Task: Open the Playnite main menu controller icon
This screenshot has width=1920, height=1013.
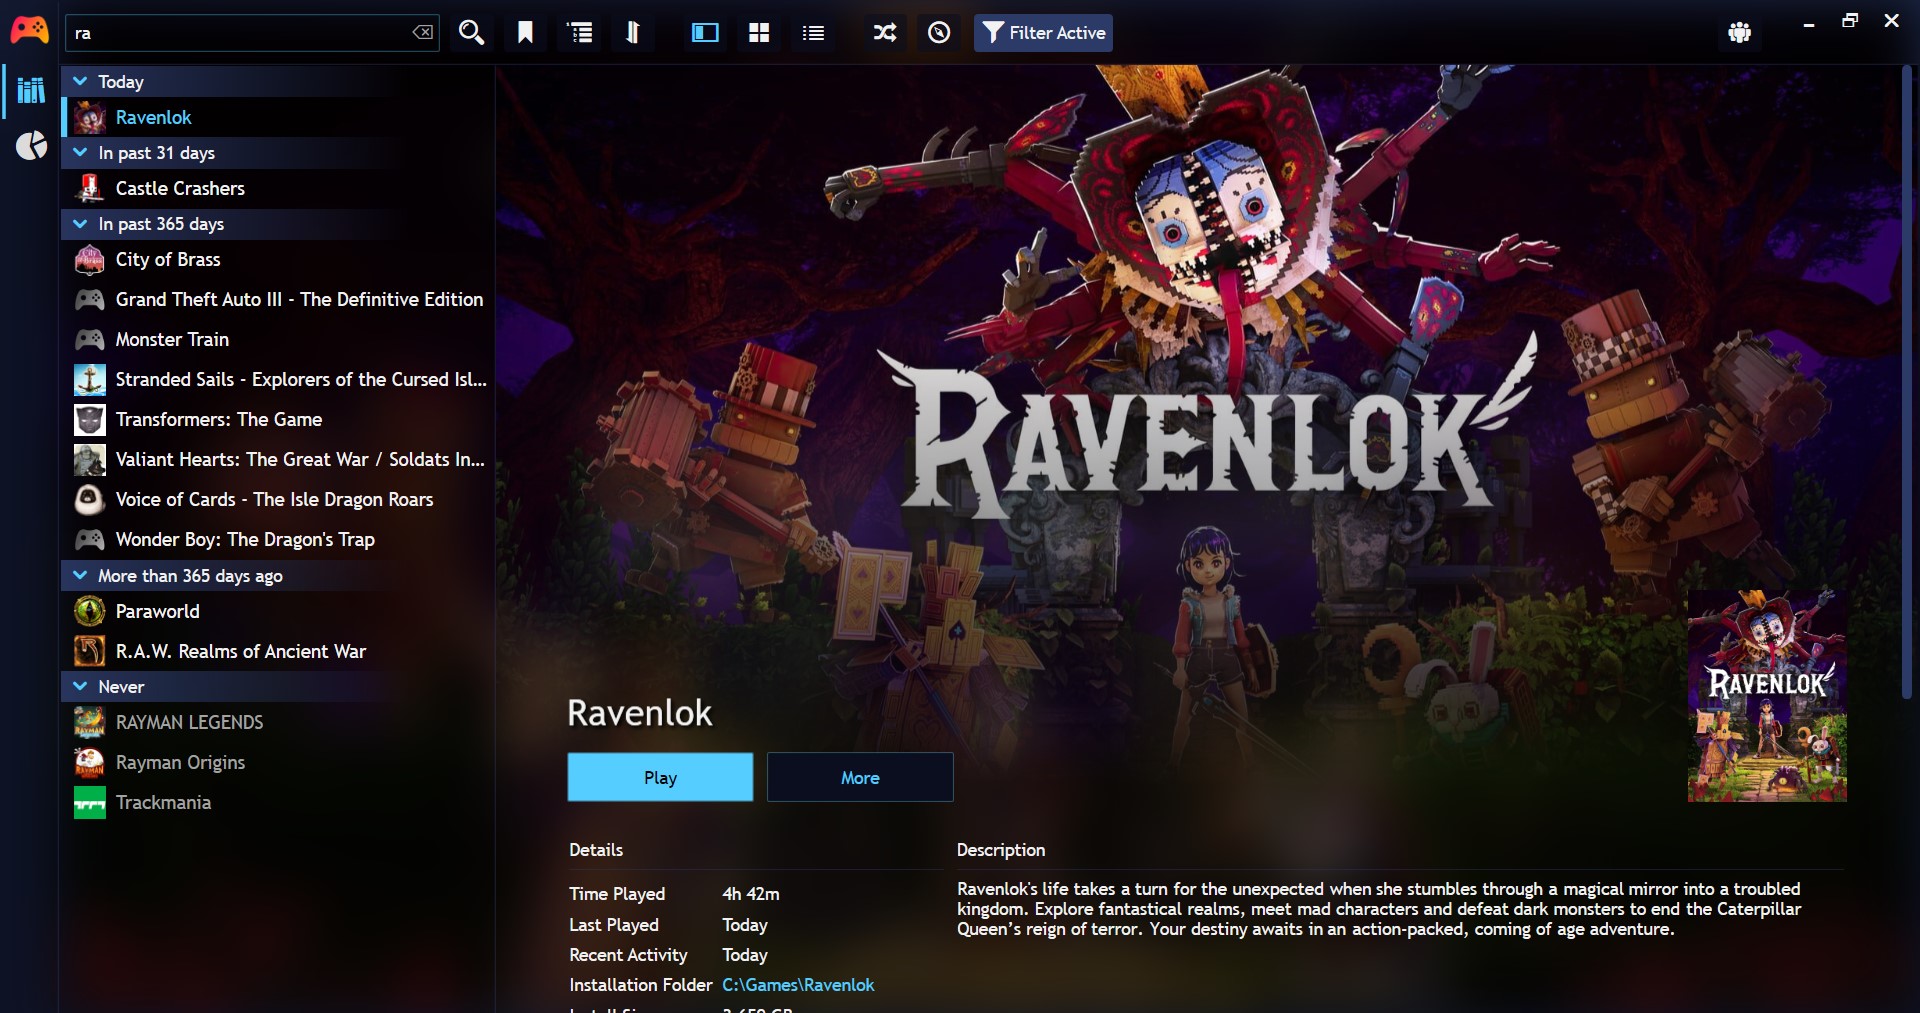Action: point(29,30)
